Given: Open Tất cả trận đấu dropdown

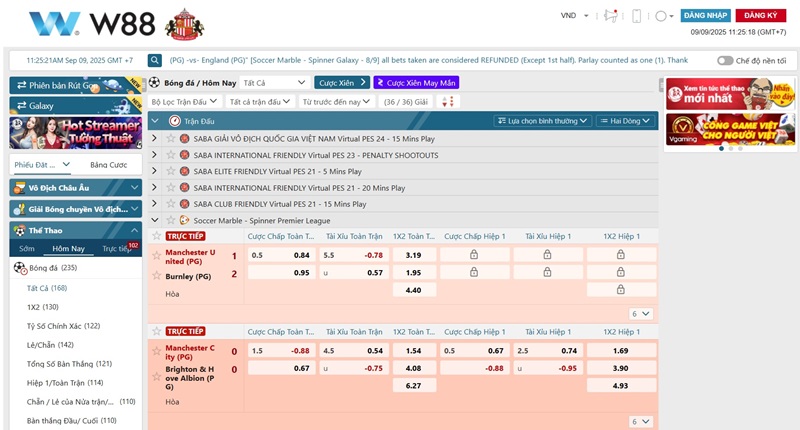Looking at the screenshot, I should pos(260,102).
